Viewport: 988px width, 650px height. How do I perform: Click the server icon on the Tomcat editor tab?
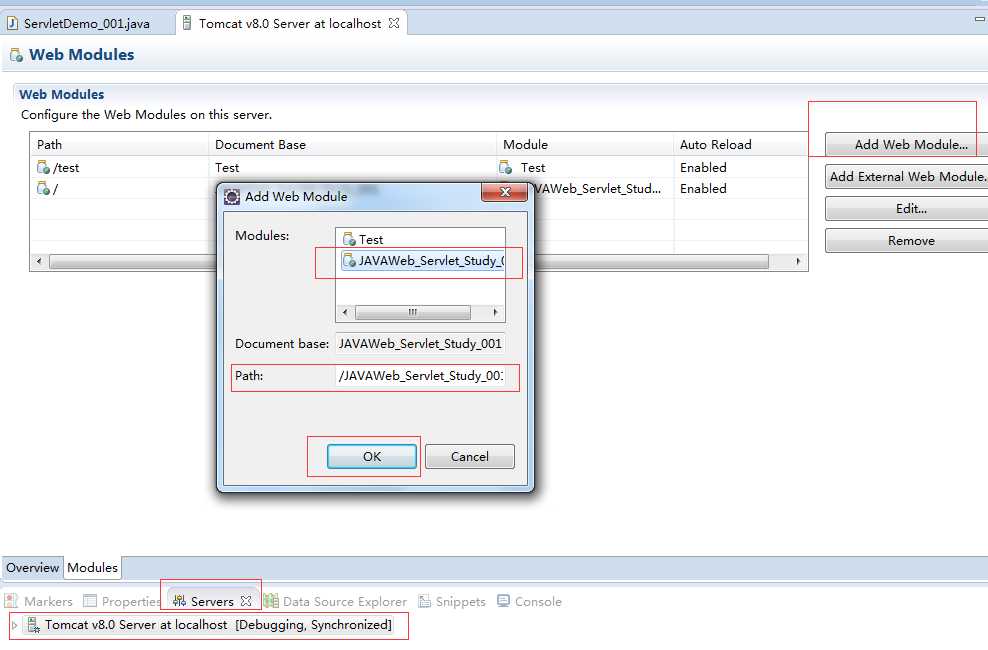pos(187,23)
